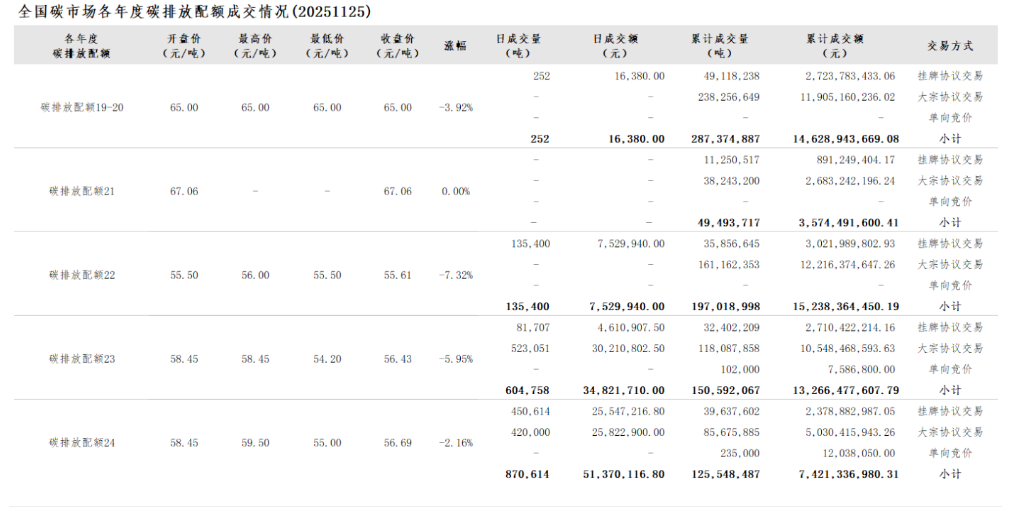The width and height of the screenshot is (1035, 516).
Task: Select the 收盘价 column header
Action: 397,46
